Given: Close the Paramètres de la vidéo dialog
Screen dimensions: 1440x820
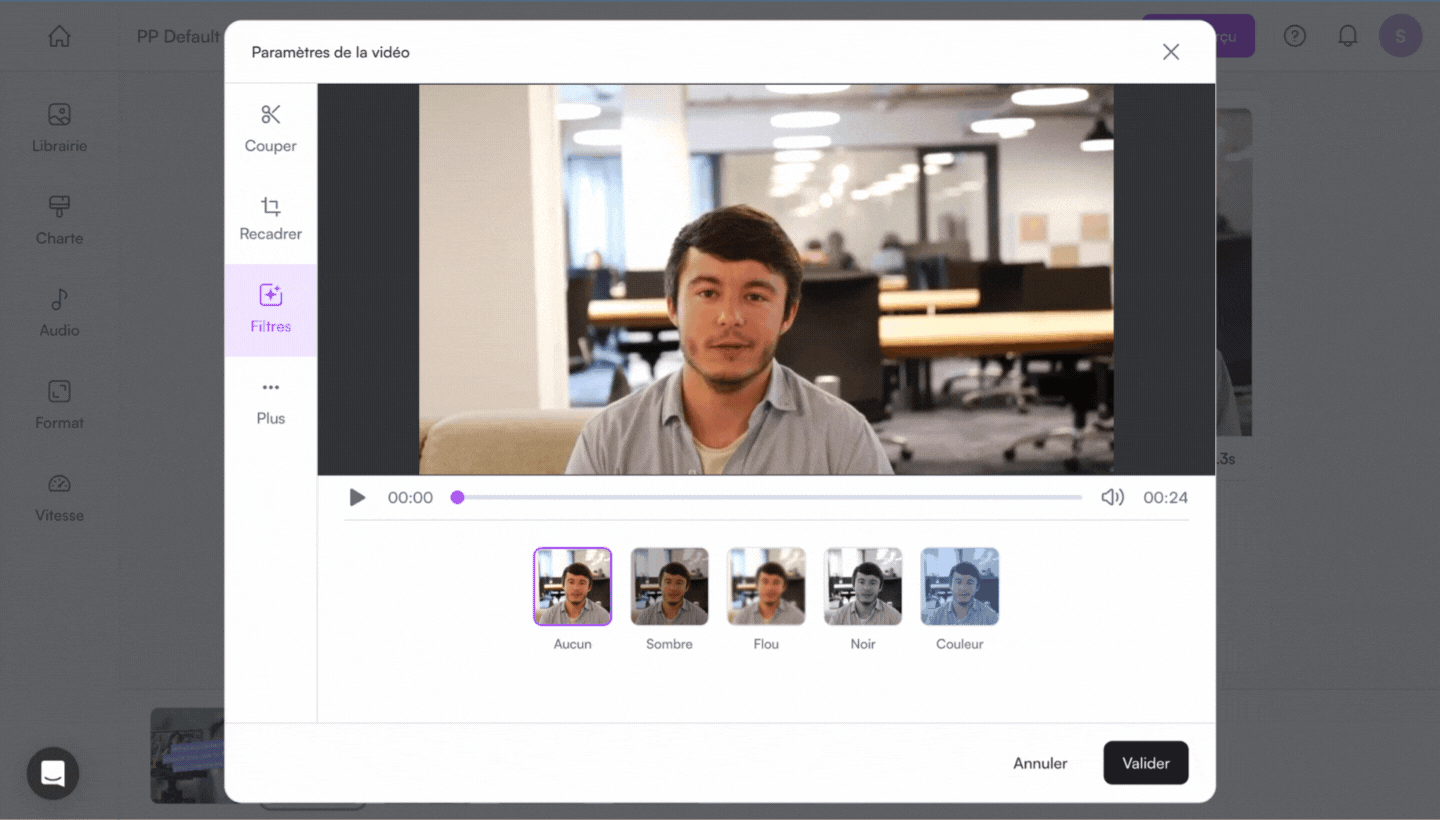Looking at the screenshot, I should [x=1171, y=52].
